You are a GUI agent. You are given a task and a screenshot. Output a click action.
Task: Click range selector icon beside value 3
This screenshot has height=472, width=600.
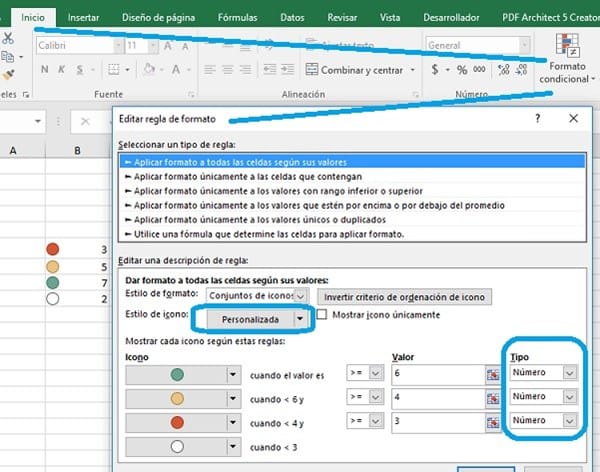[492, 422]
